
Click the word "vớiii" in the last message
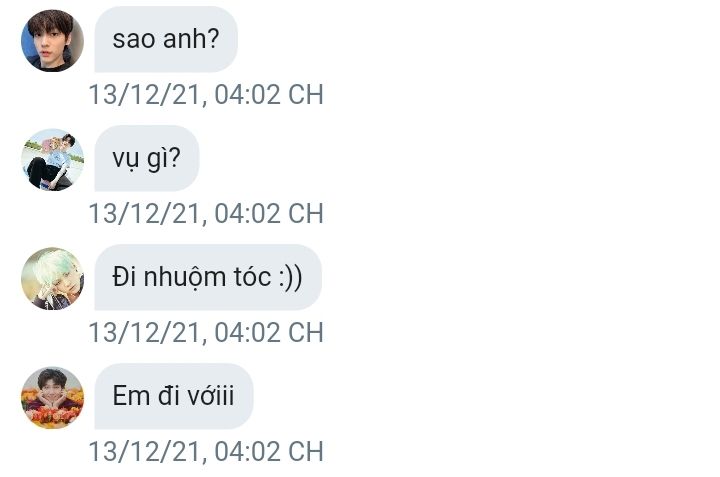pos(210,396)
